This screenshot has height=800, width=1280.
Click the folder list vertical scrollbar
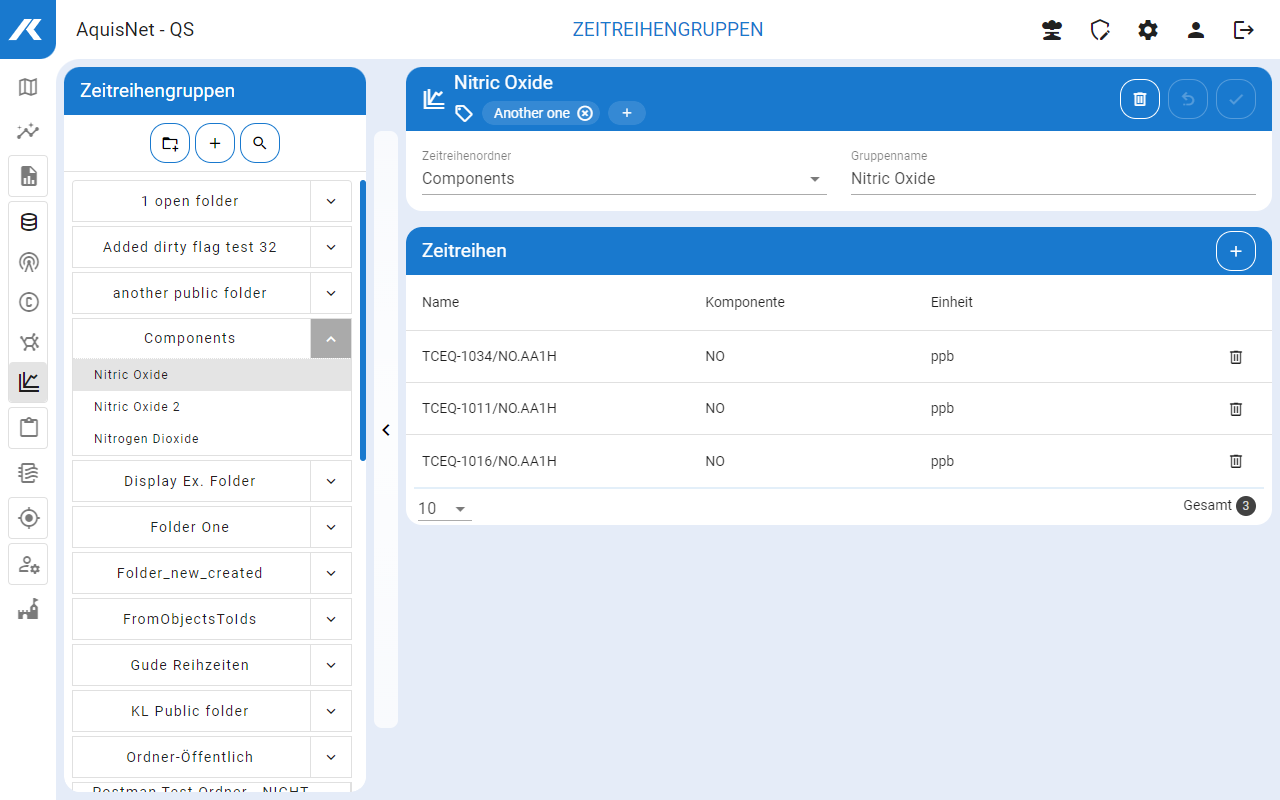362,320
